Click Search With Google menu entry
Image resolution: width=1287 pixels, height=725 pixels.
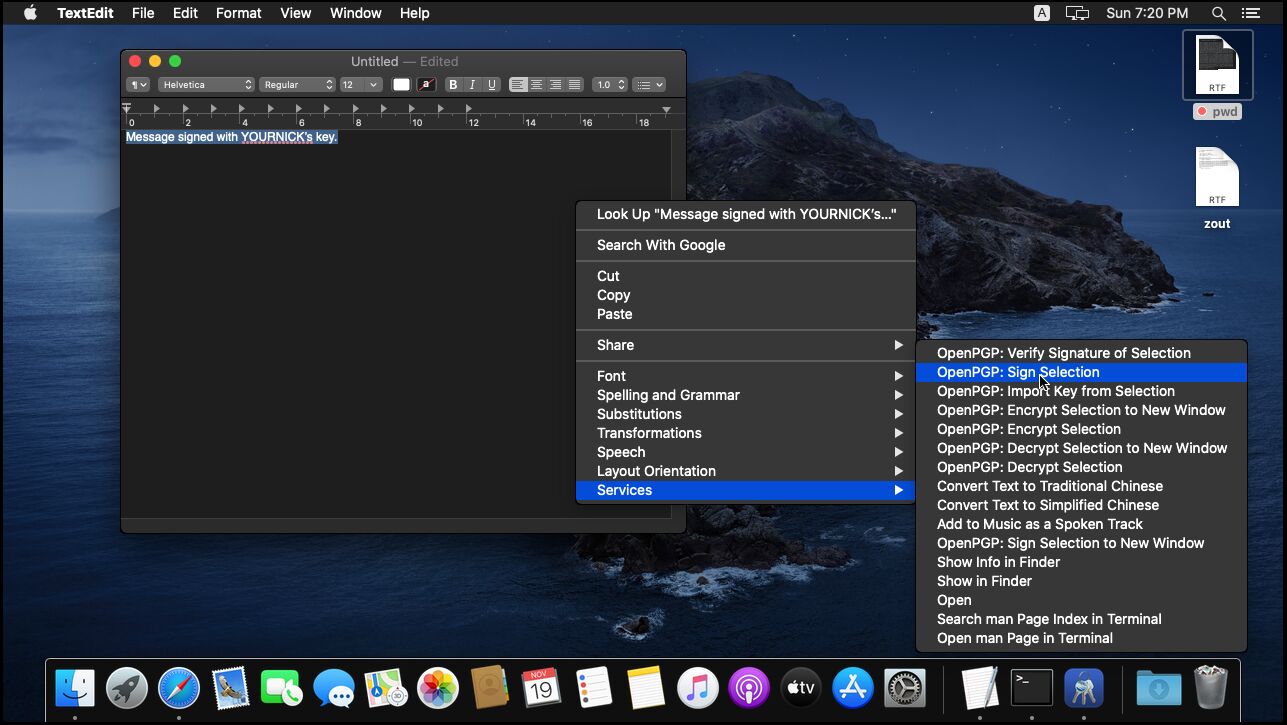point(661,245)
